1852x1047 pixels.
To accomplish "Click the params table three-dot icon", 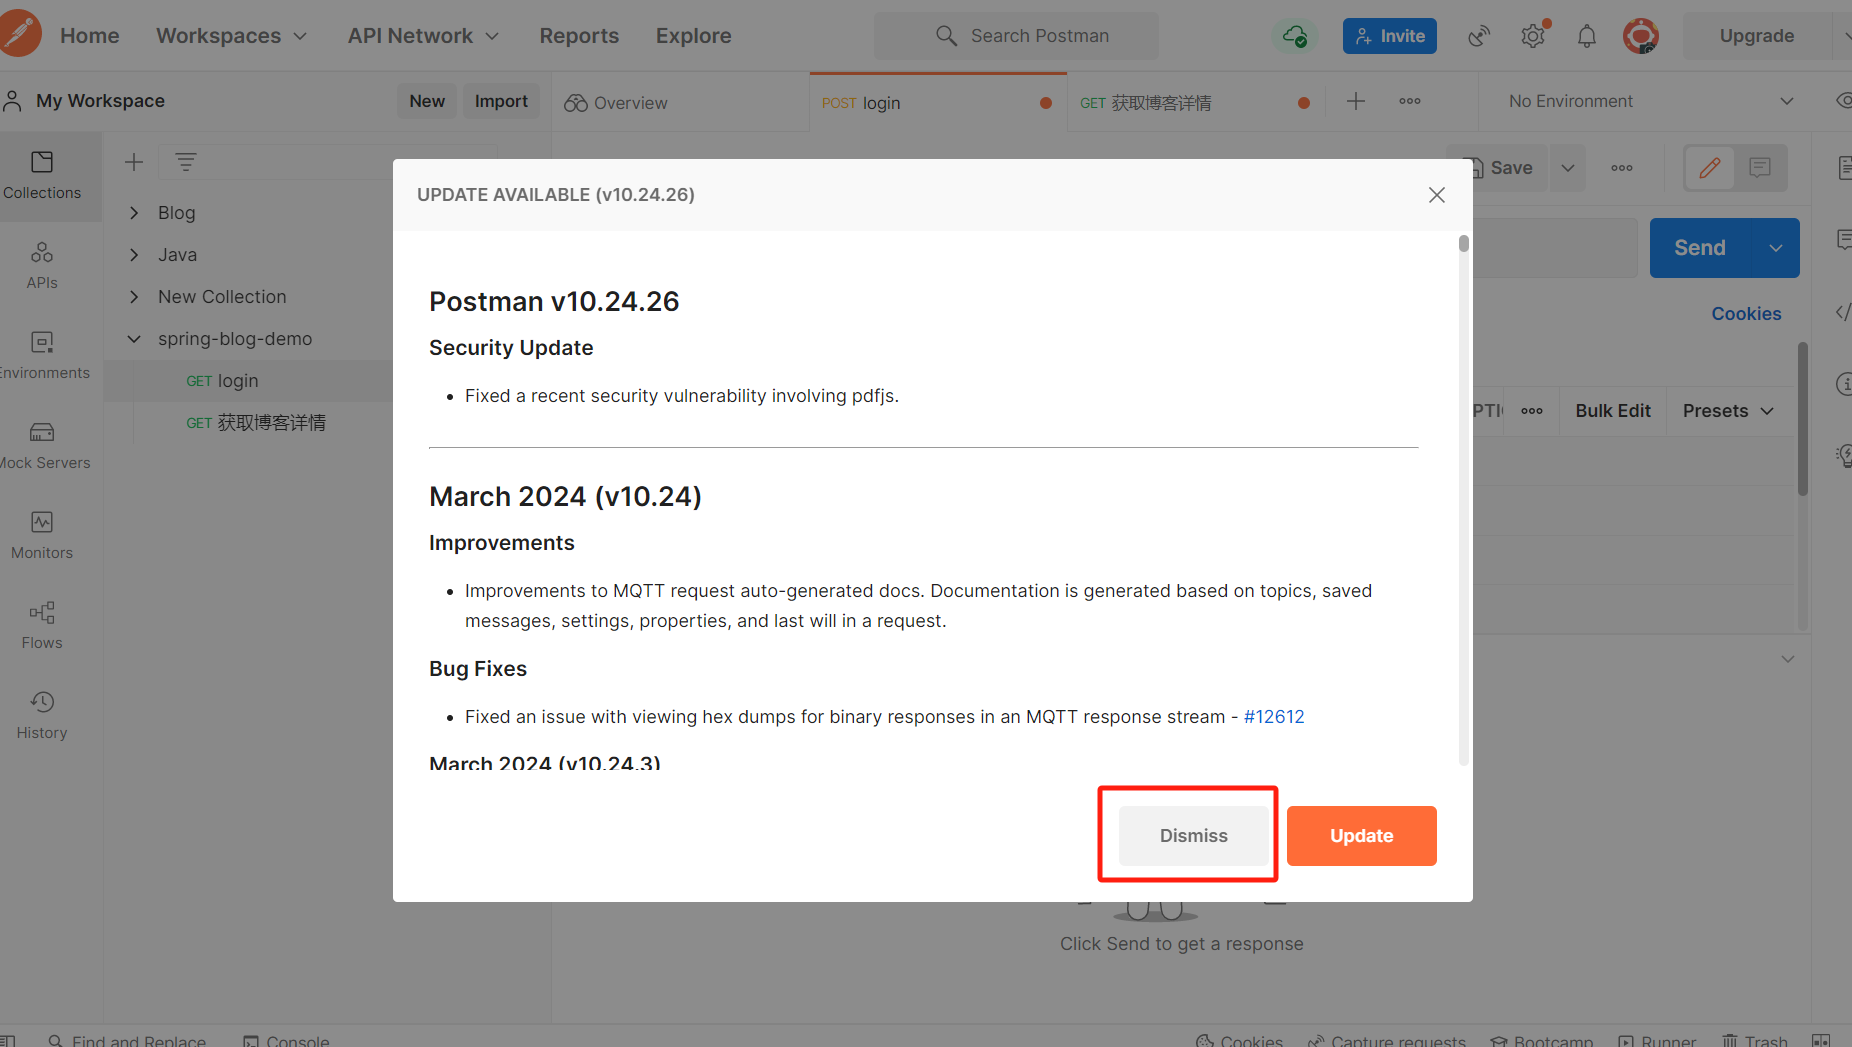I will 1532,411.
